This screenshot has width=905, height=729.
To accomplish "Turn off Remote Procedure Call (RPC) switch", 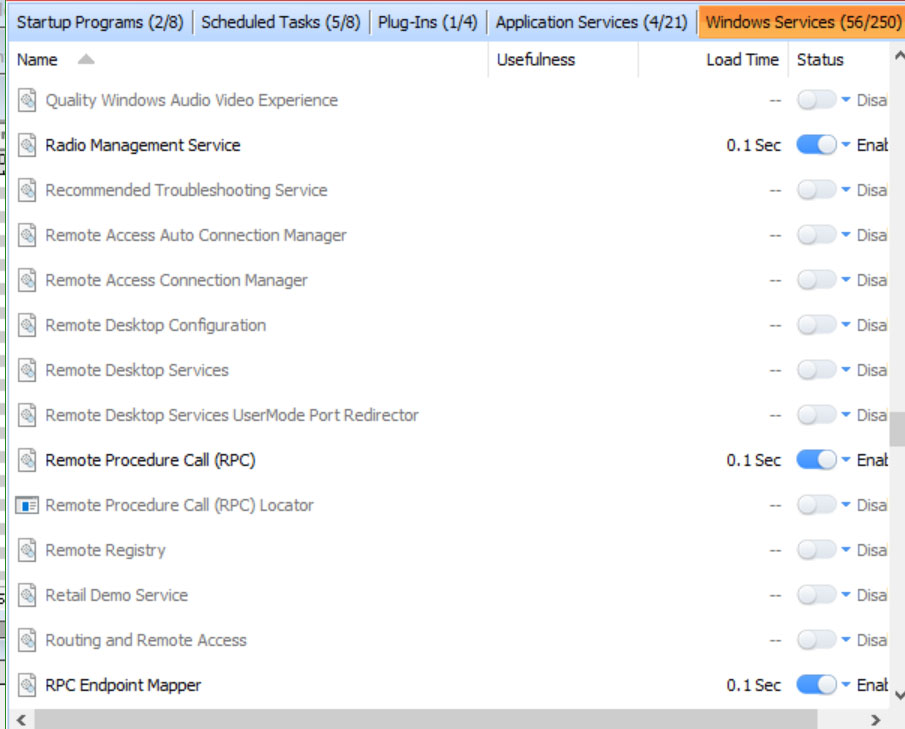I will 816,460.
